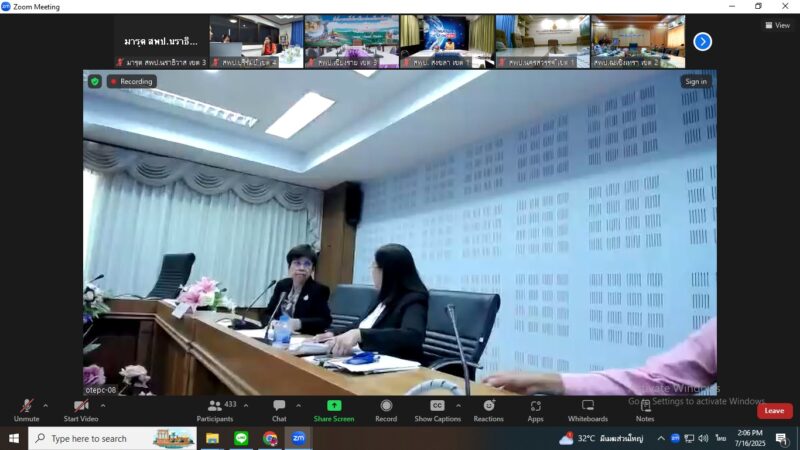This screenshot has height=450, width=800.
Task: Click the Sign in button
Action: [695, 82]
